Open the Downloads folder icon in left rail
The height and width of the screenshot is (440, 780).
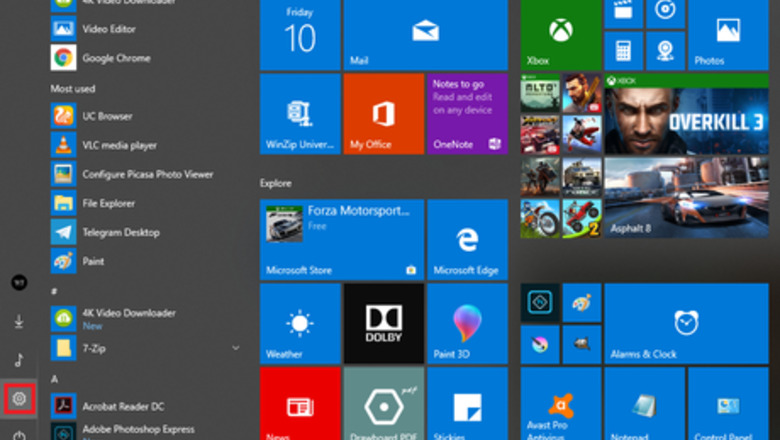(19, 322)
